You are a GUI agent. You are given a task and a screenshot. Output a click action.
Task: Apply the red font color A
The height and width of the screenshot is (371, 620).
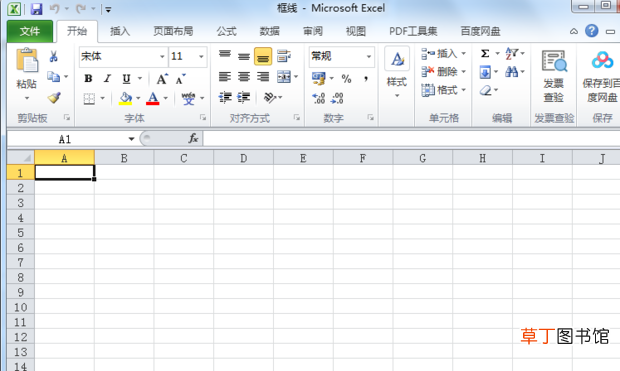pyautogui.click(x=153, y=98)
